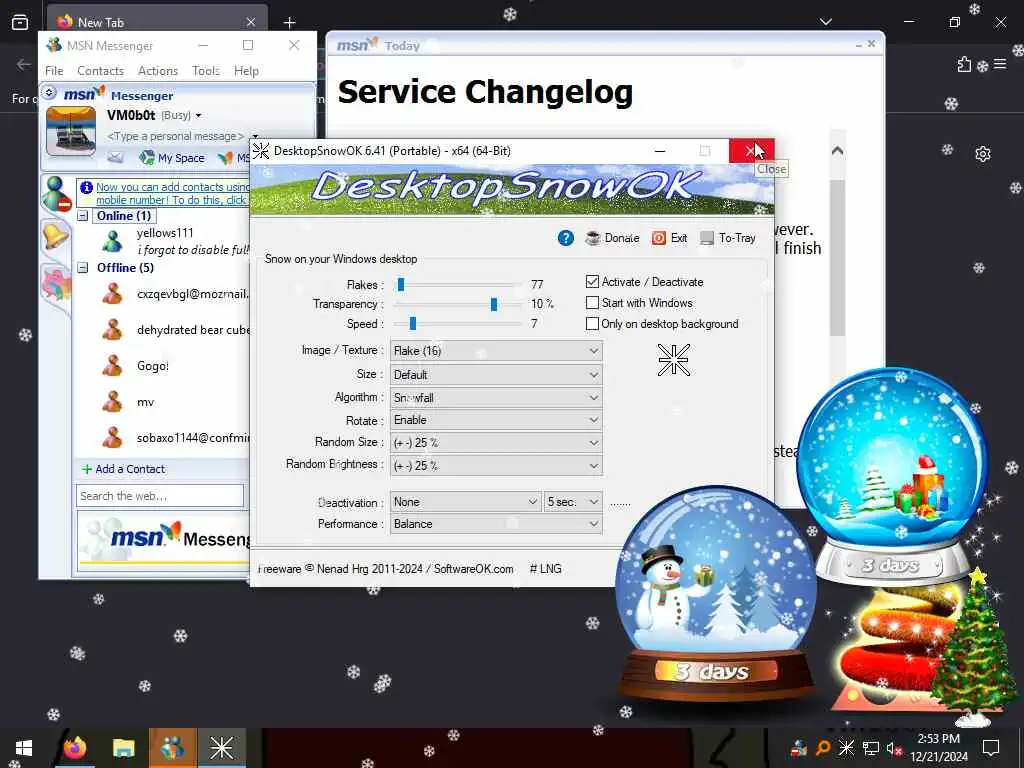Open the Random Brightness dropdown
This screenshot has width=1024, height=768.
[496, 466]
